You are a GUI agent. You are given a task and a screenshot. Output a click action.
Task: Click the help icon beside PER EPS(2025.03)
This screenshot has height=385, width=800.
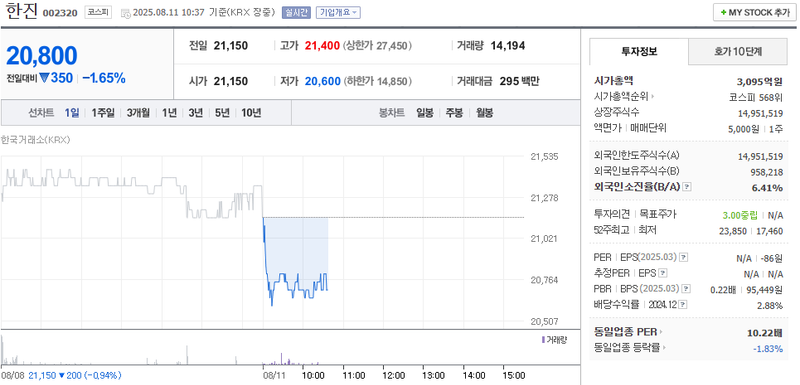(684, 258)
